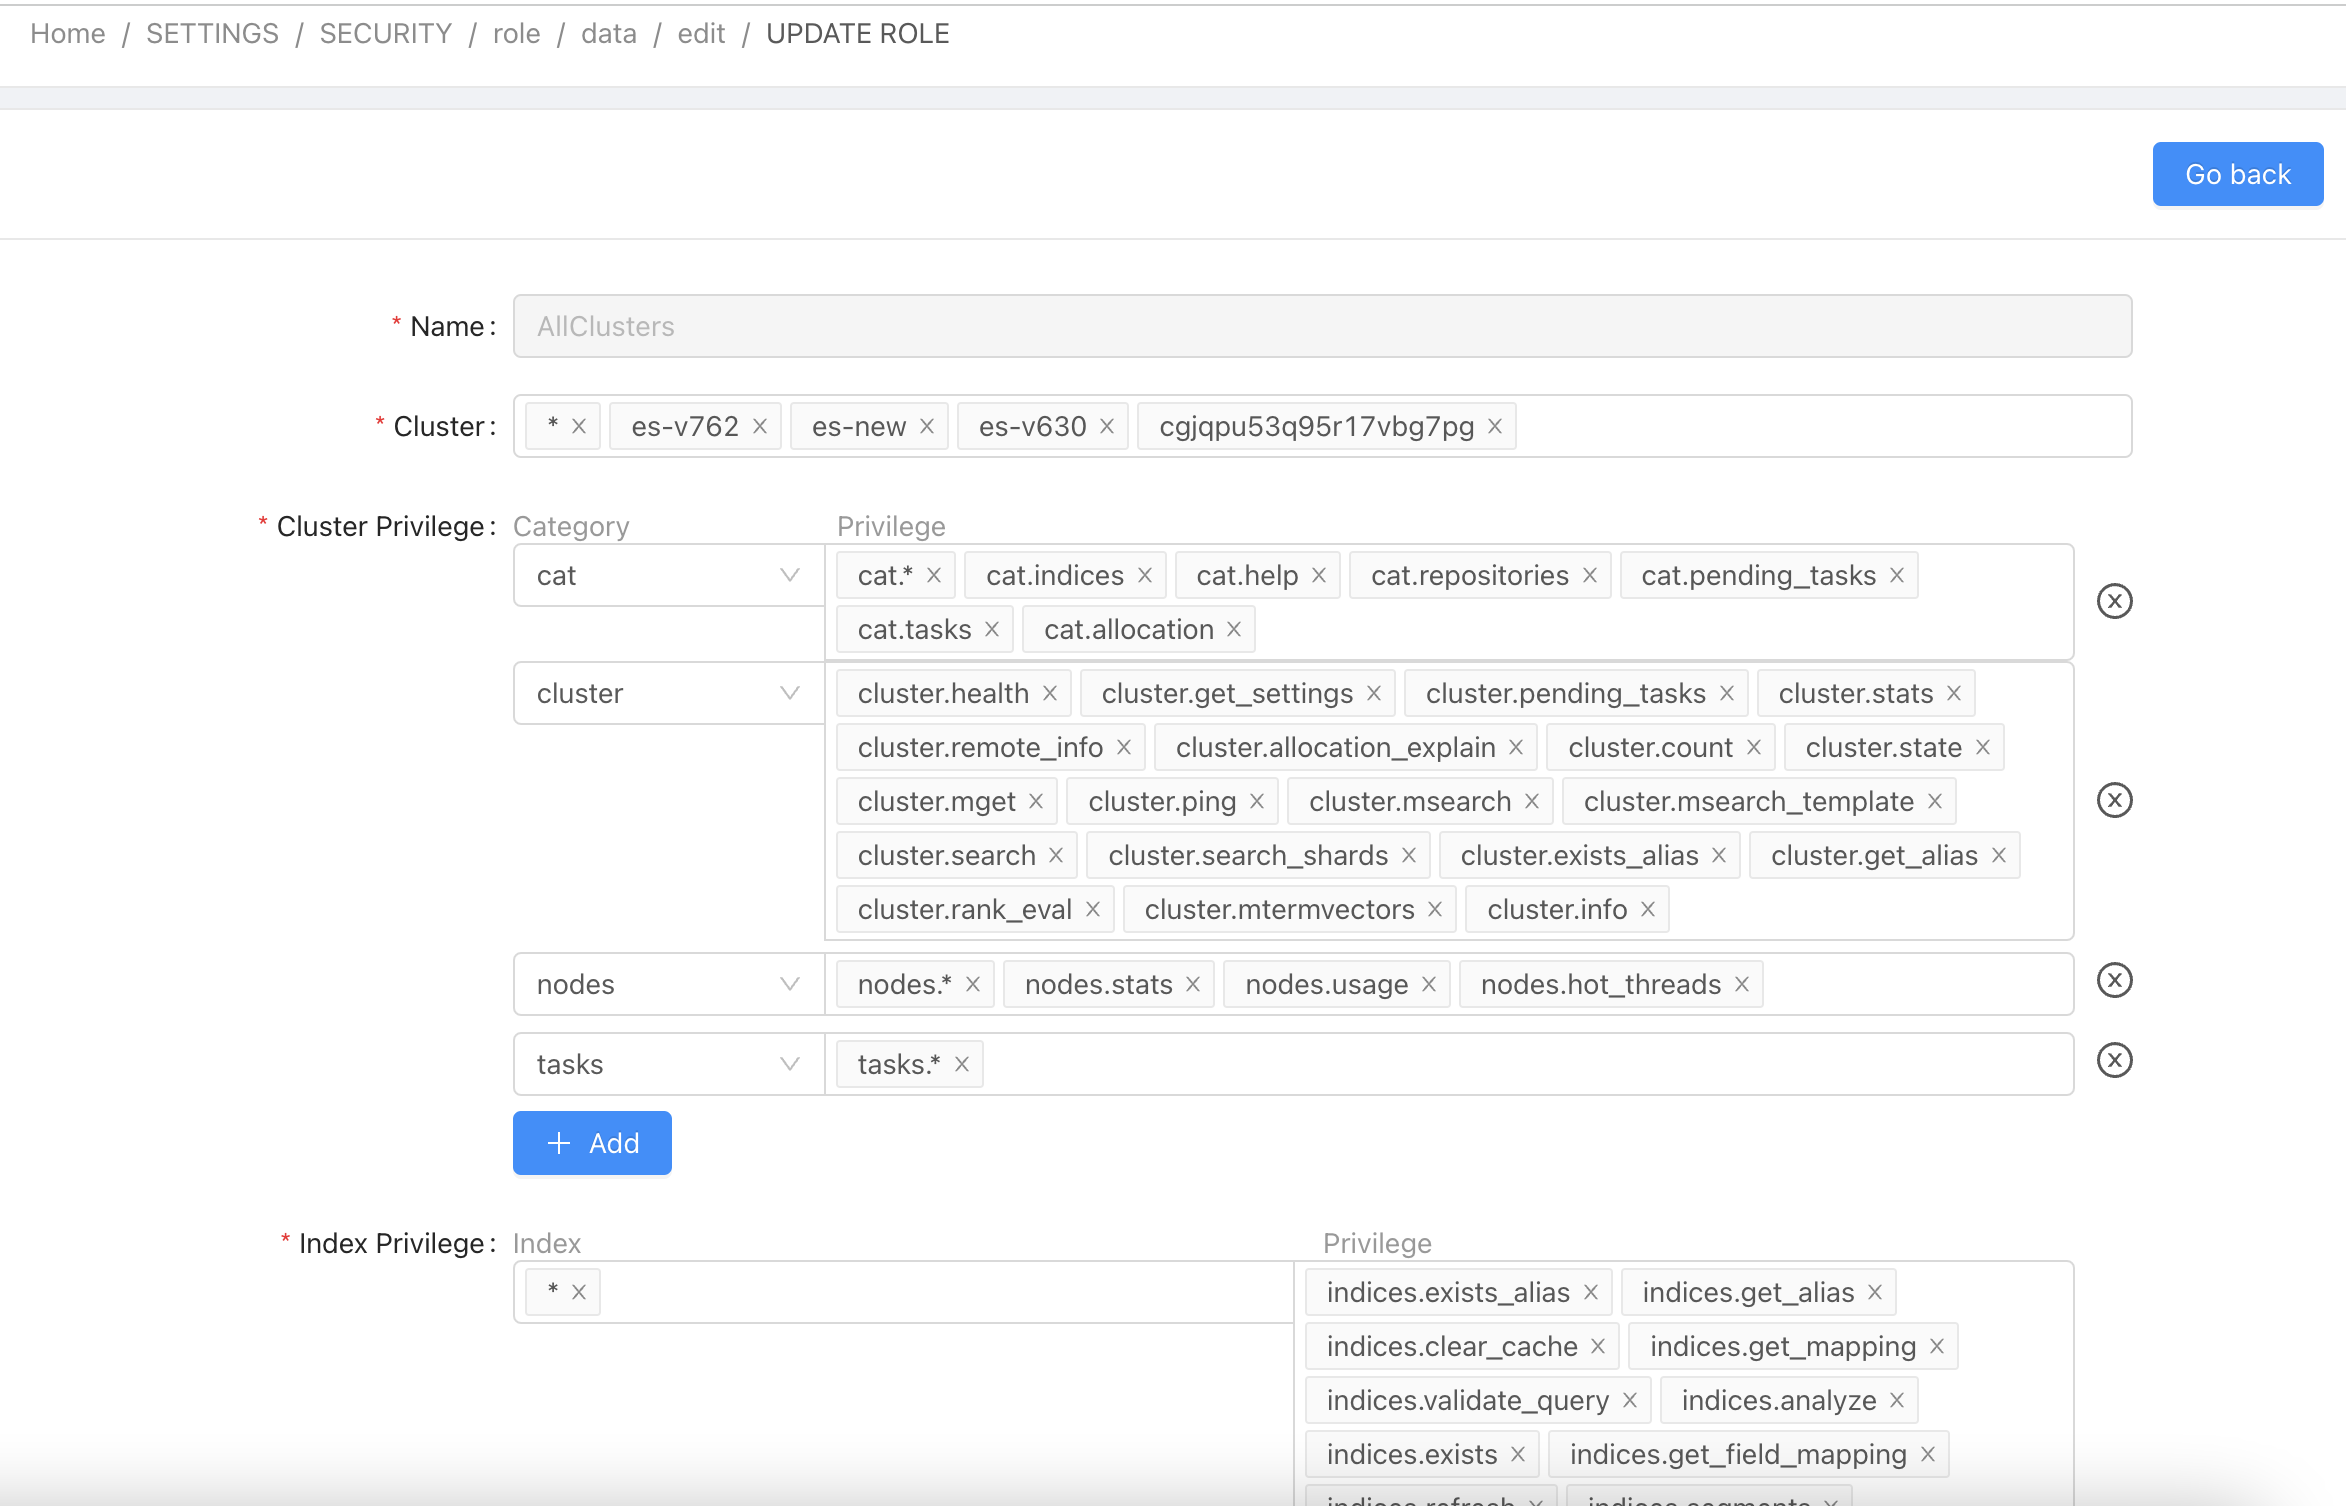This screenshot has height=1506, width=2346.
Task: Delete the tasks privilege row
Action: point(2115,1060)
